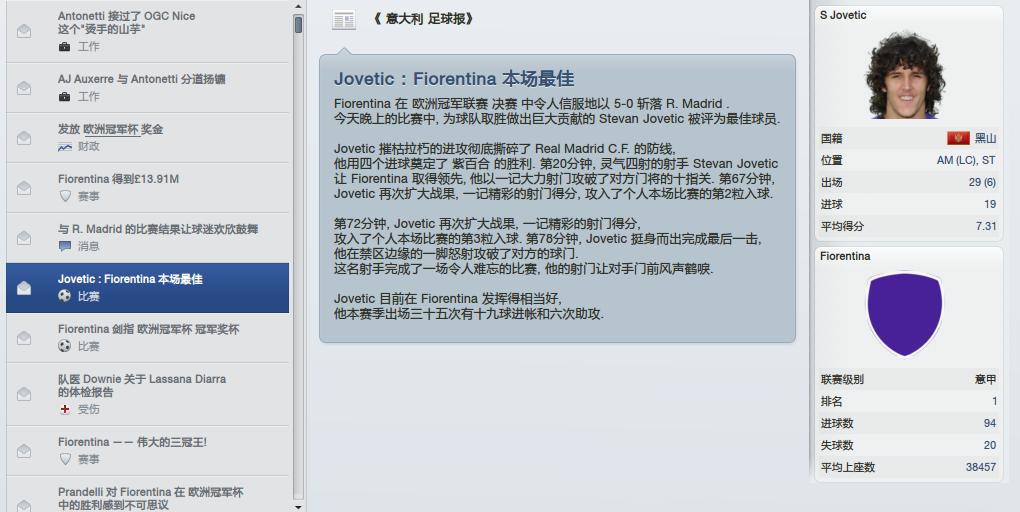Click envelope icon beside 伟大的三冠王 message
The image size is (1020, 512).
coord(24,451)
